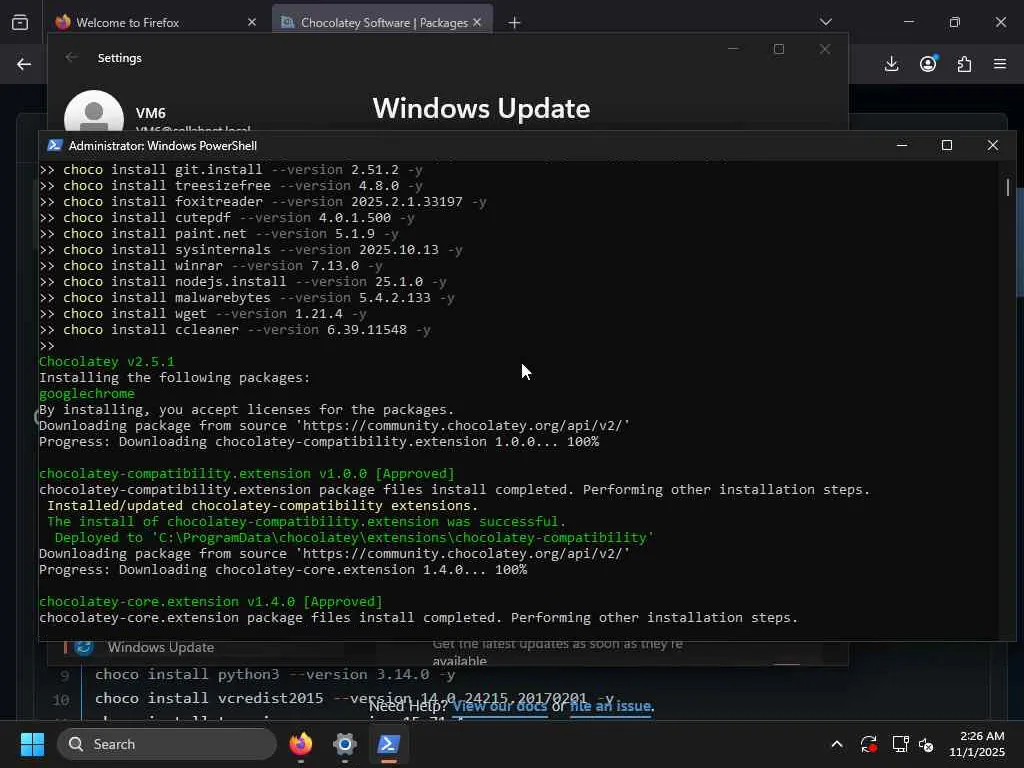Click 'choco install winrar' line

tap(211, 266)
